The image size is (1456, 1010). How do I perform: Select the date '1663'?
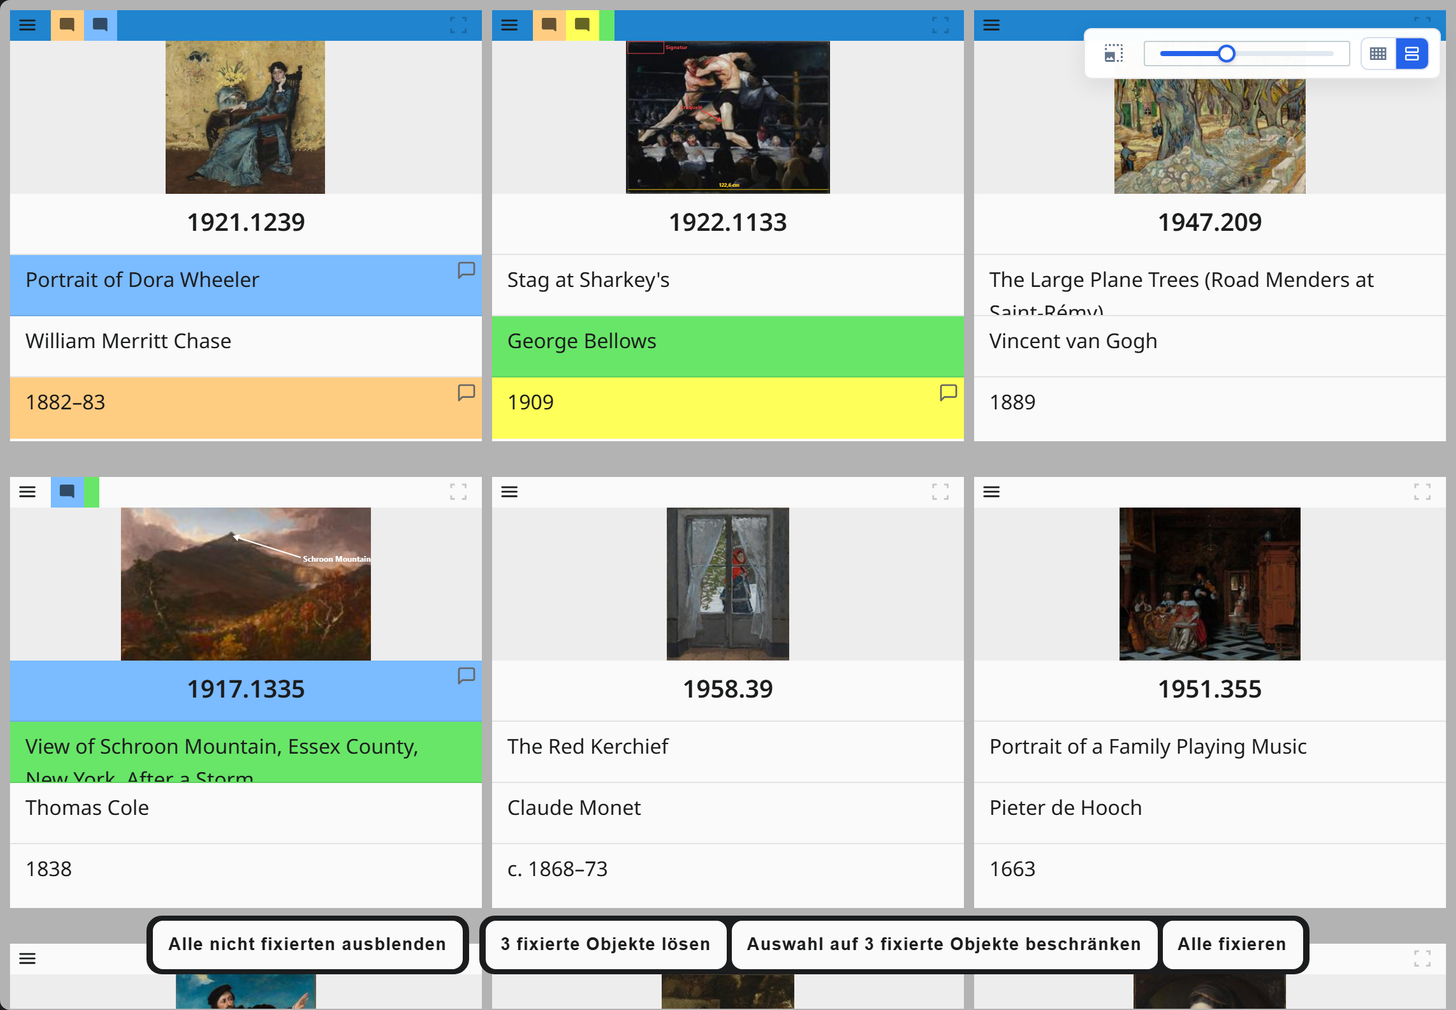click(x=1012, y=869)
